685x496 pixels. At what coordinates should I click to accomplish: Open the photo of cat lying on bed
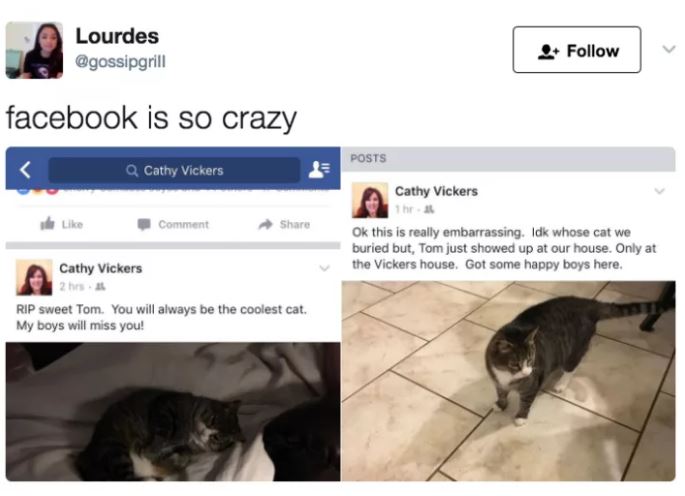click(x=173, y=412)
